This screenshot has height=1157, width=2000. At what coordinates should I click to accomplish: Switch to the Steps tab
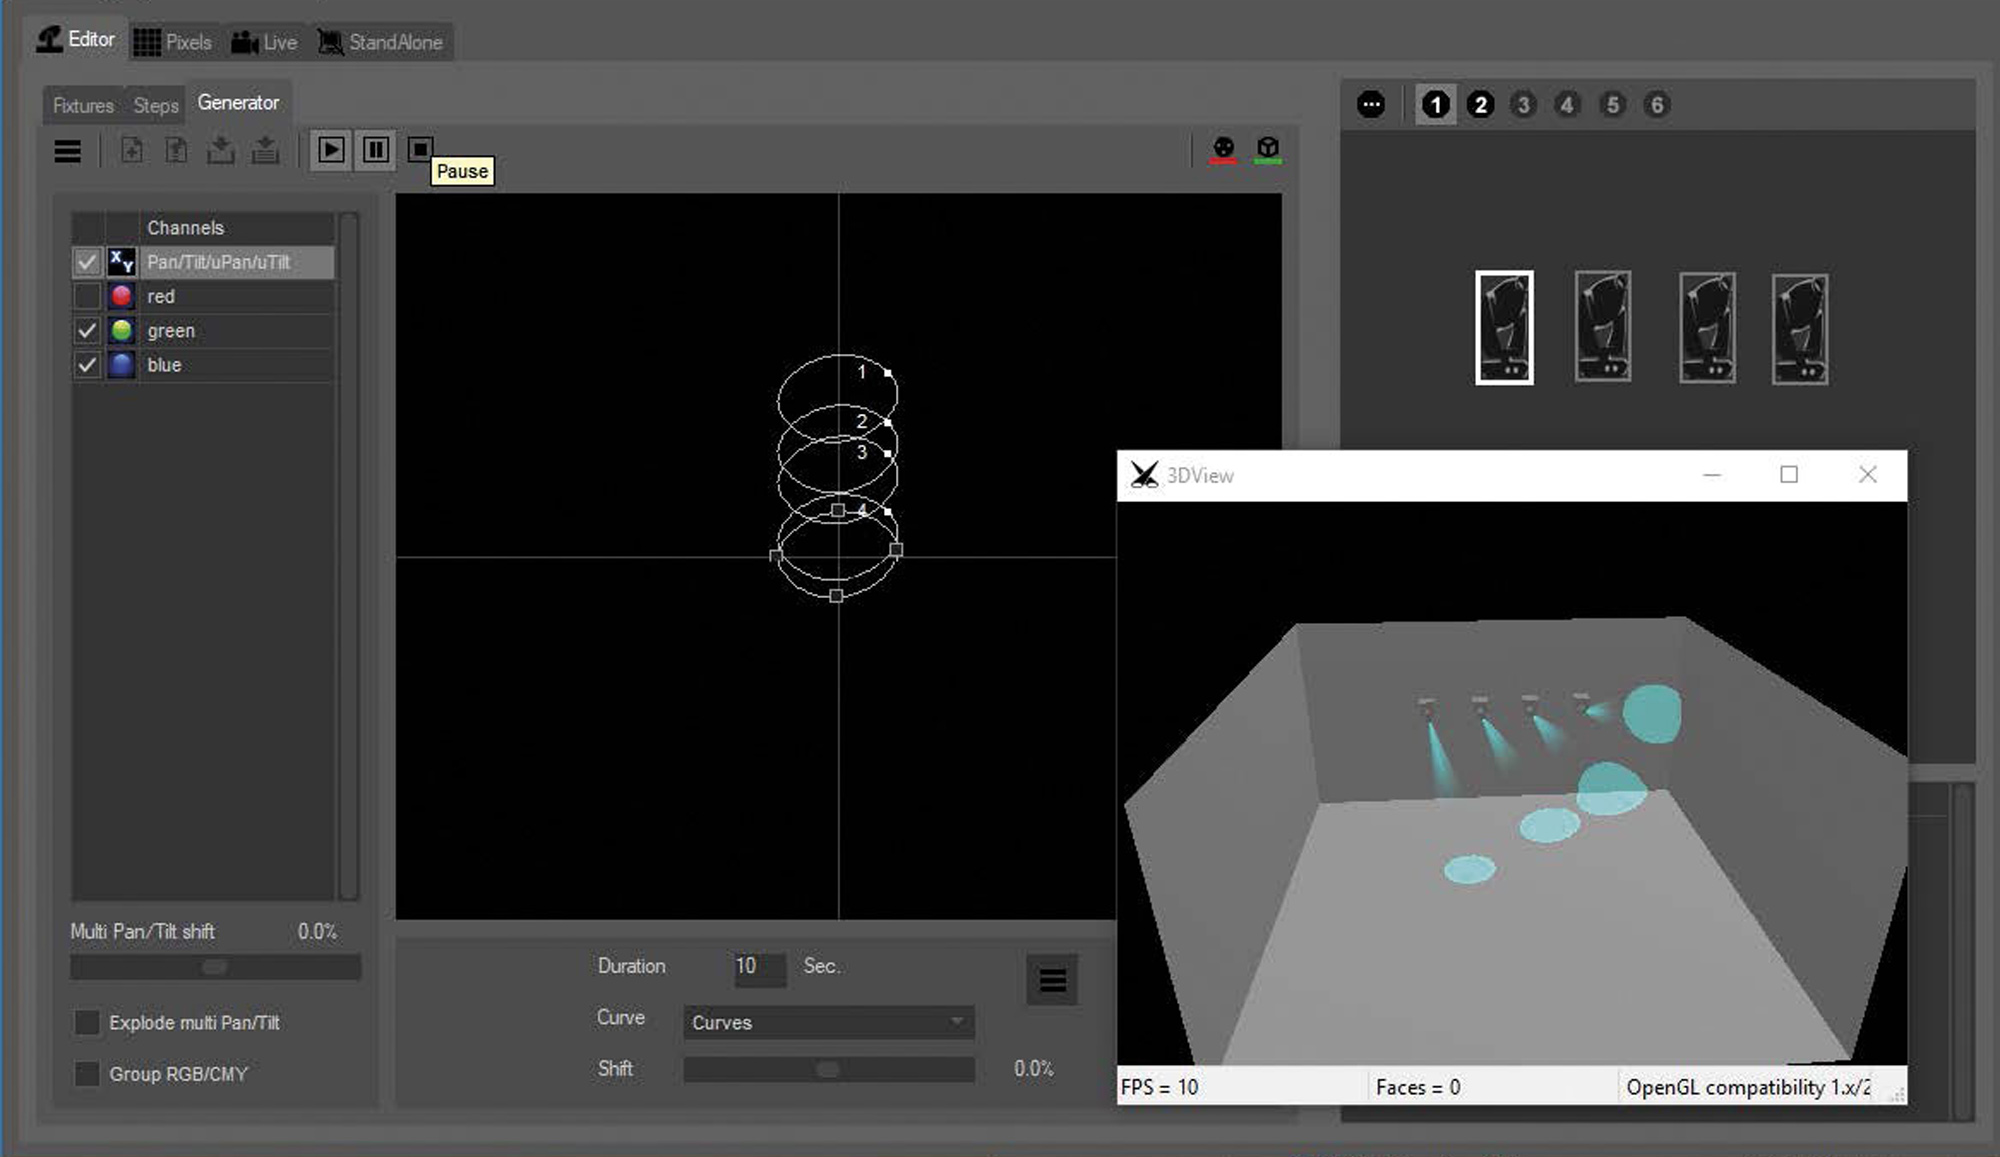[x=156, y=105]
